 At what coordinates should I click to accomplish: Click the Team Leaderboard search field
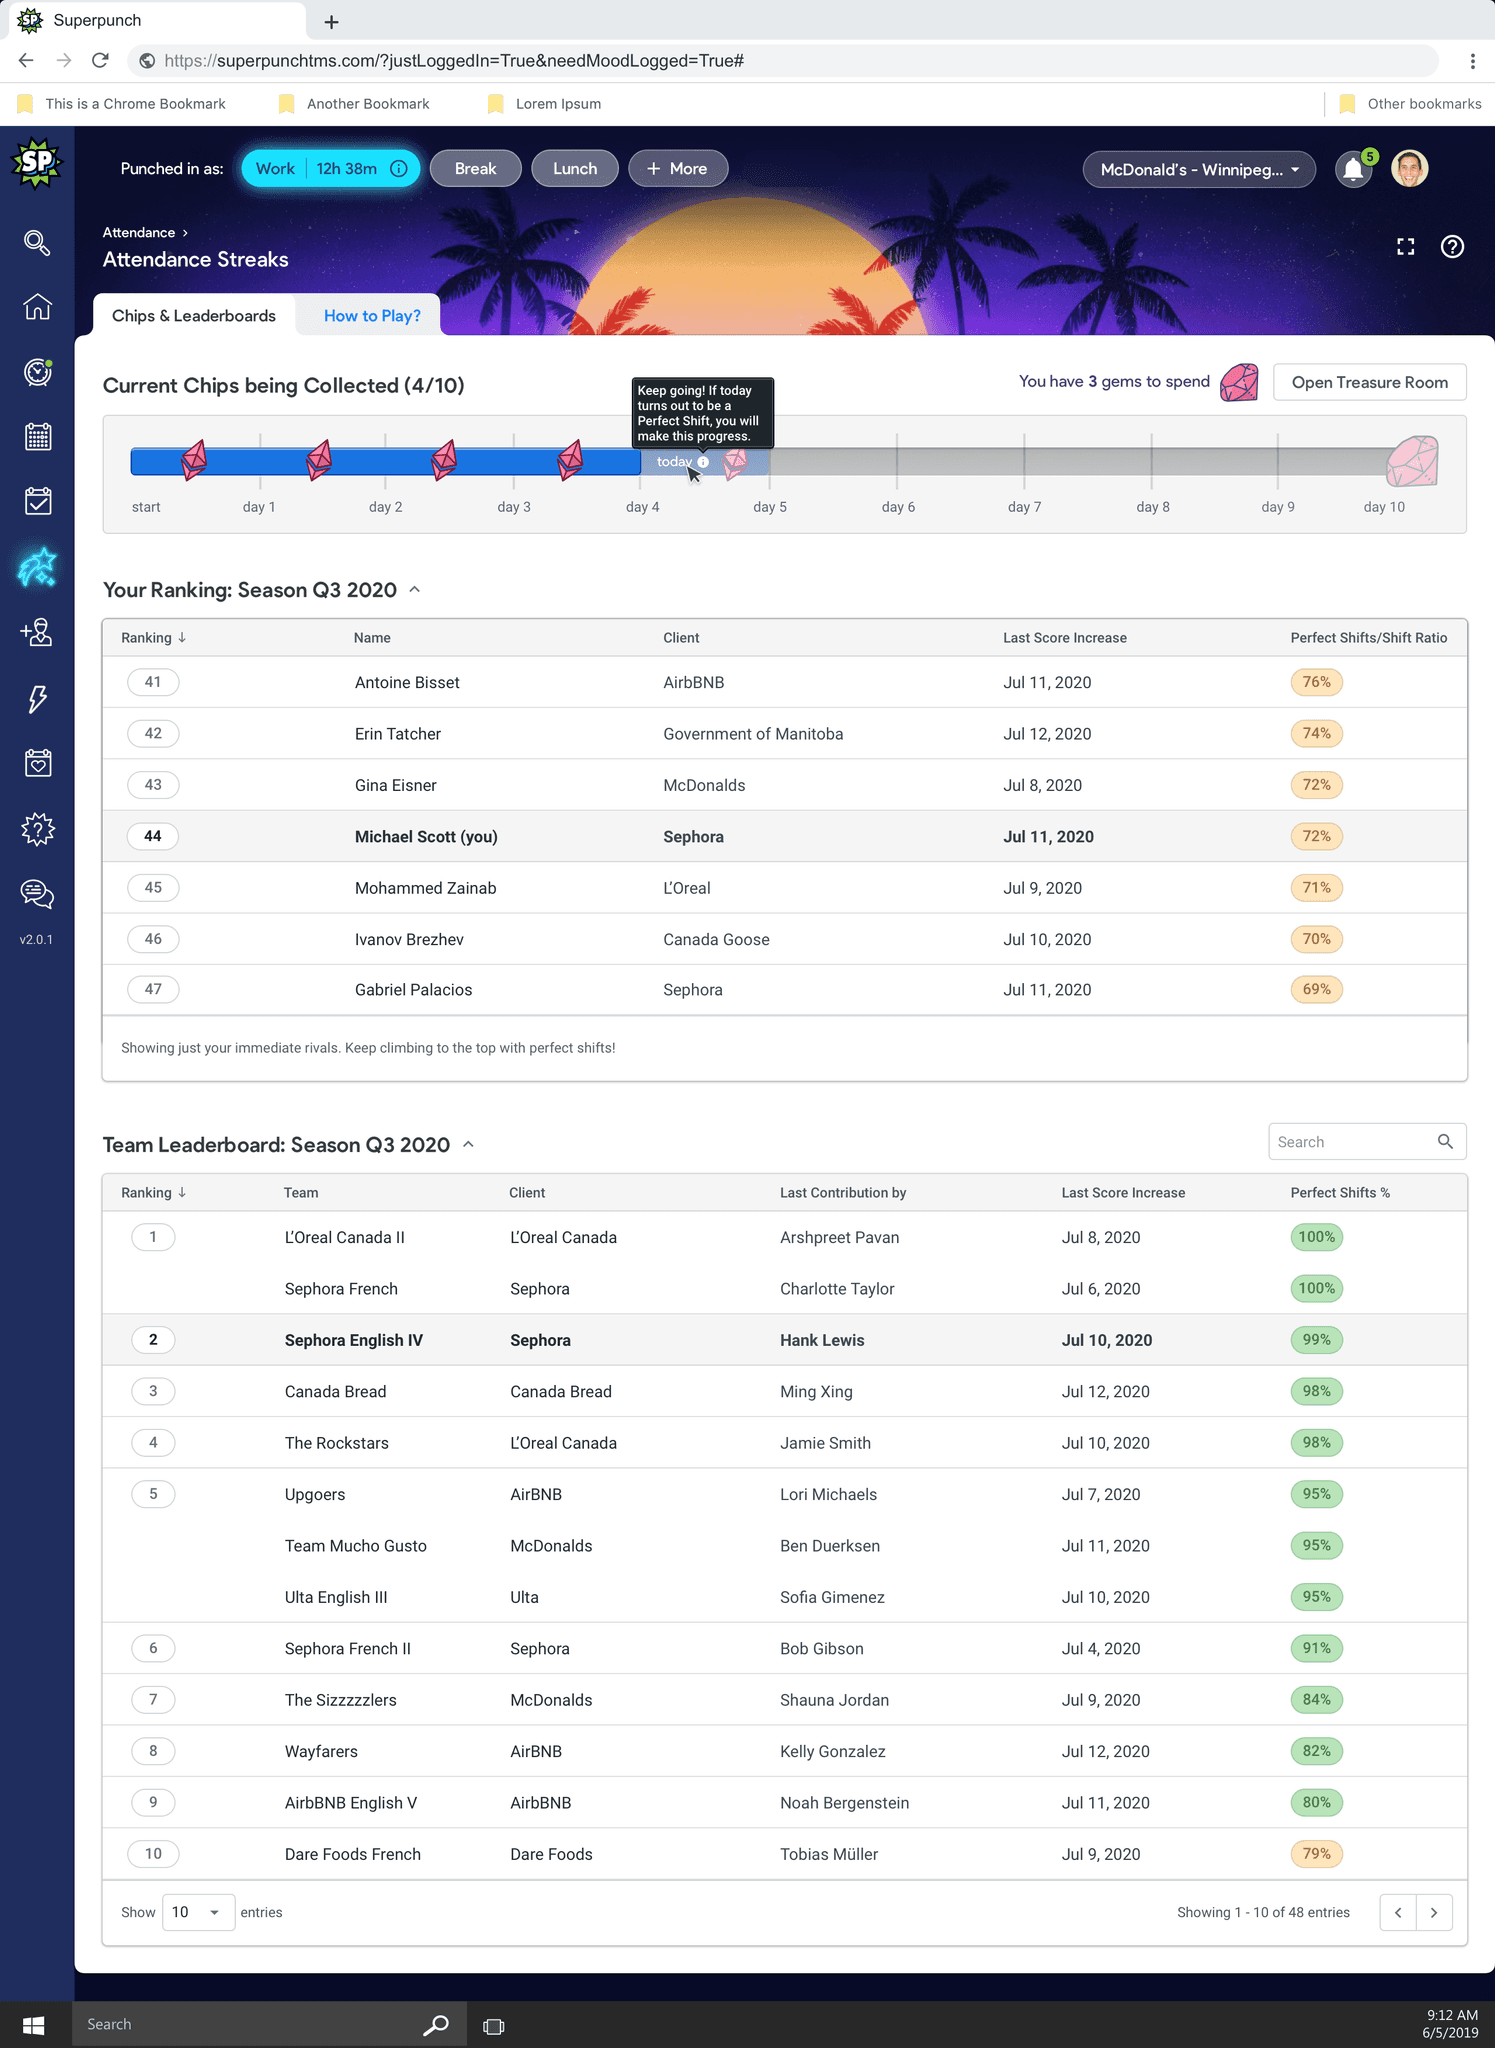[1367, 1142]
